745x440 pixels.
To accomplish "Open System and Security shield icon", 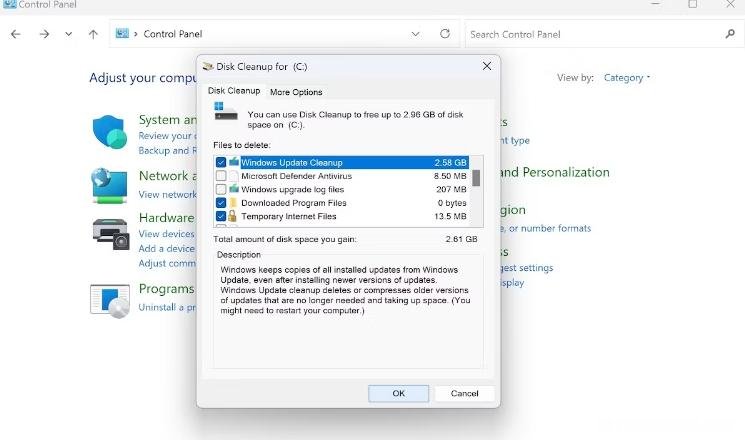I will [110, 132].
